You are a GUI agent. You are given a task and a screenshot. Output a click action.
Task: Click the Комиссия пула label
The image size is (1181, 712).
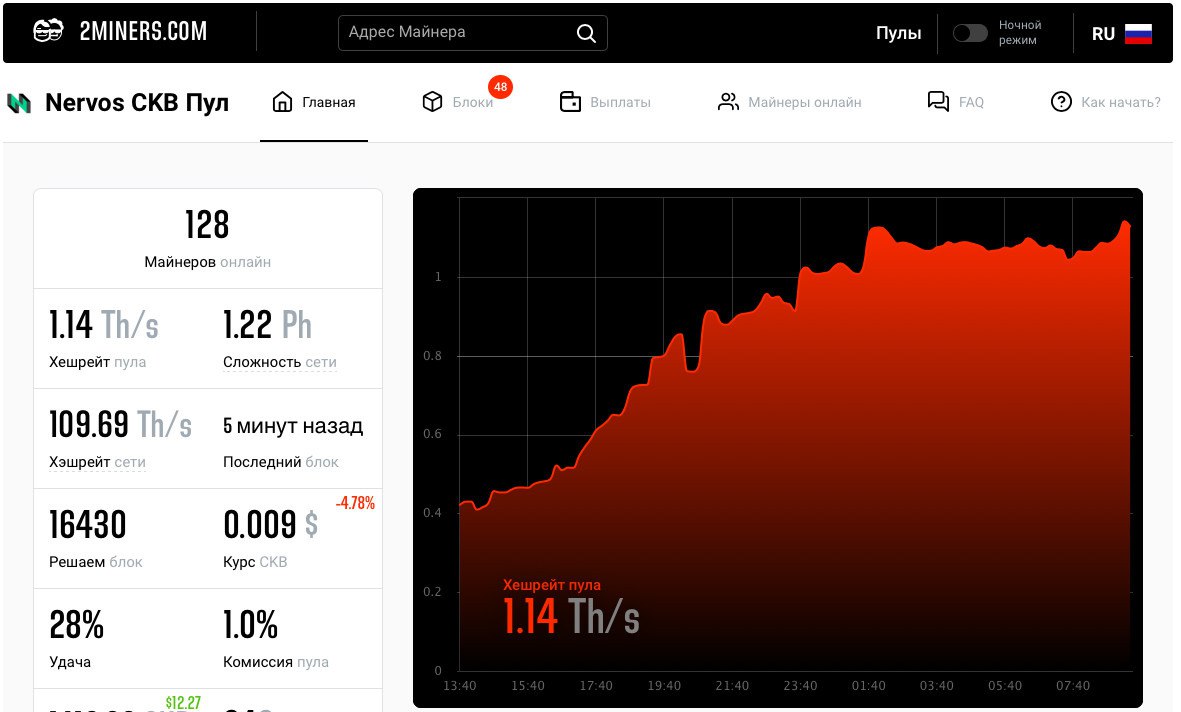pyautogui.click(x=276, y=662)
